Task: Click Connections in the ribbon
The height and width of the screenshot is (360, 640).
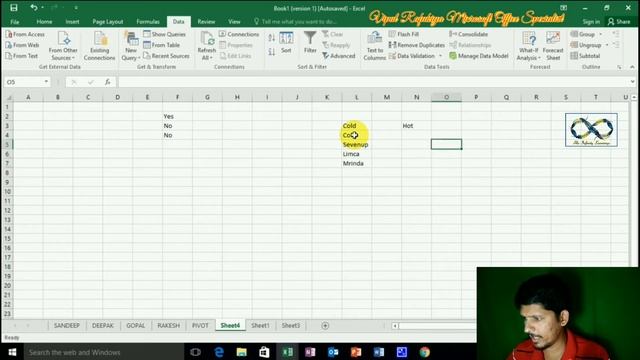Action: pyautogui.click(x=239, y=34)
